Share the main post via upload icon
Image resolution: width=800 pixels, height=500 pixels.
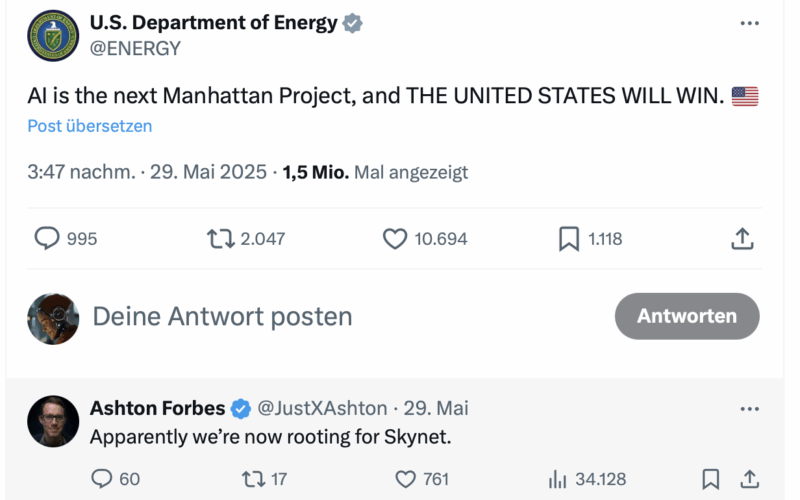point(742,238)
